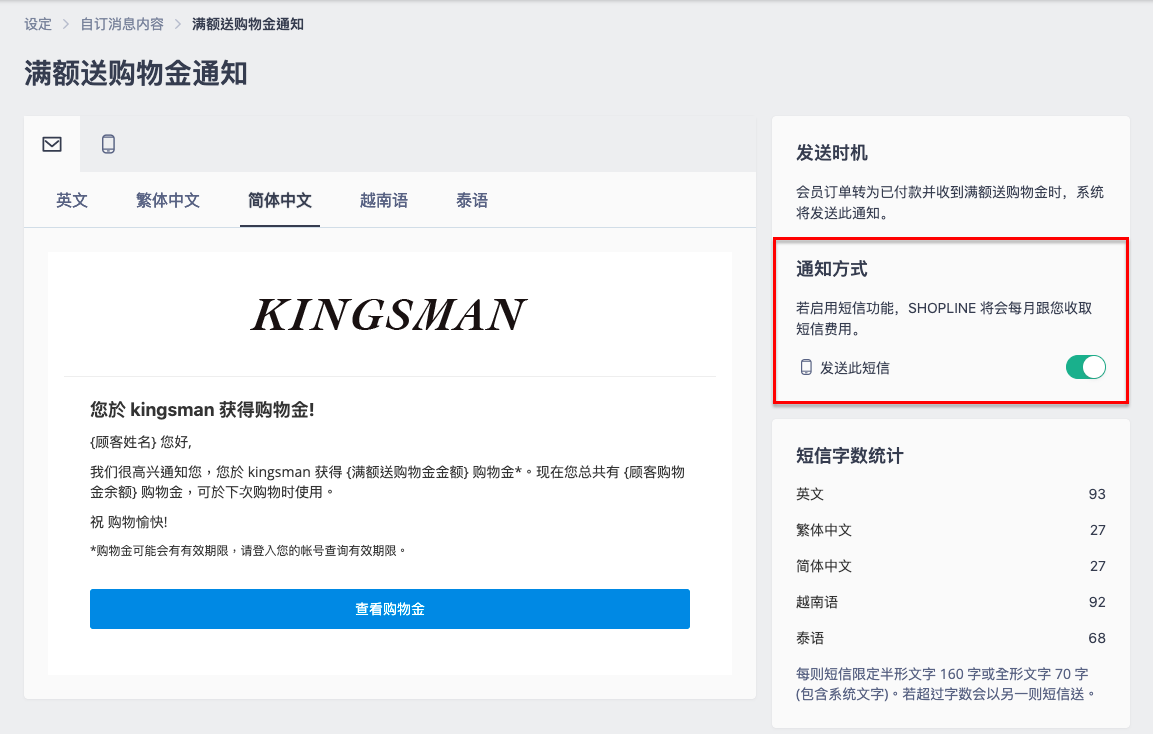Click the 越南语 92 count row
The image size is (1153, 734).
click(951, 602)
